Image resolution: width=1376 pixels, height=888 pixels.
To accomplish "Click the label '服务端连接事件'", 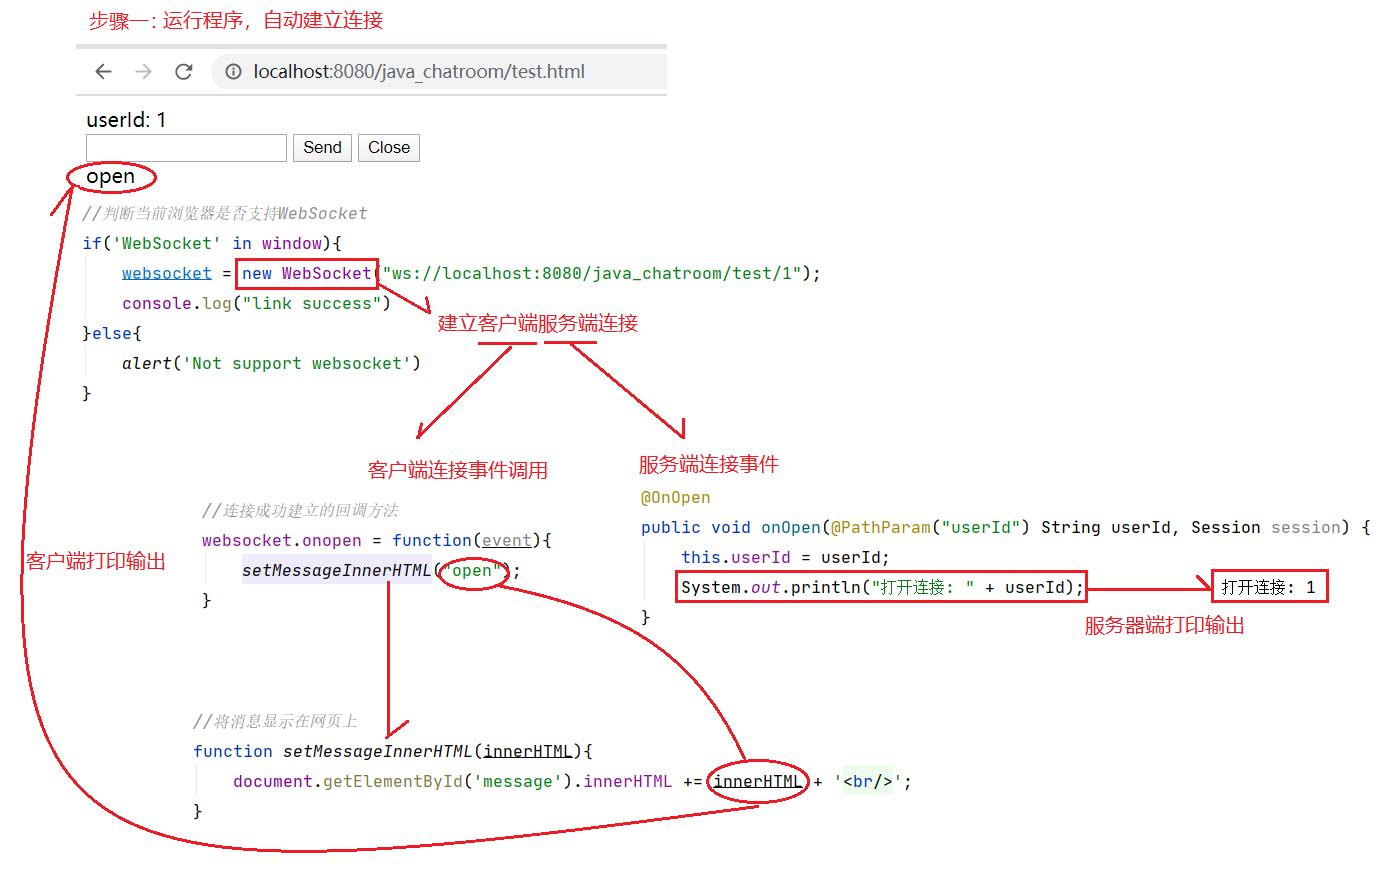I will (x=708, y=464).
